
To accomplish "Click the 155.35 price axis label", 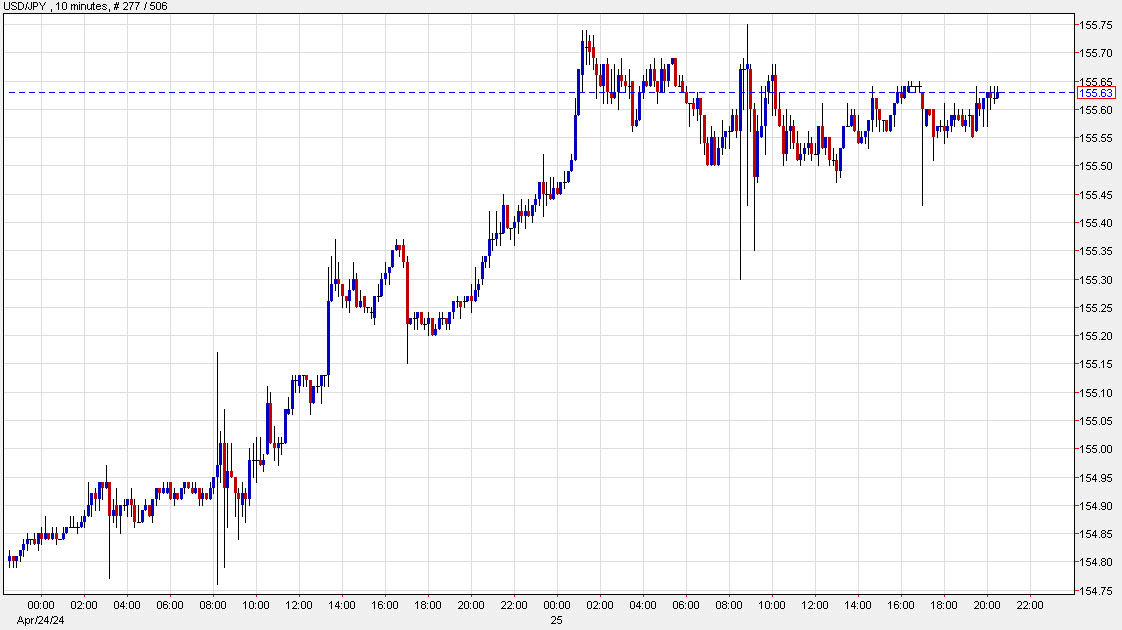I will pyautogui.click(x=1096, y=251).
